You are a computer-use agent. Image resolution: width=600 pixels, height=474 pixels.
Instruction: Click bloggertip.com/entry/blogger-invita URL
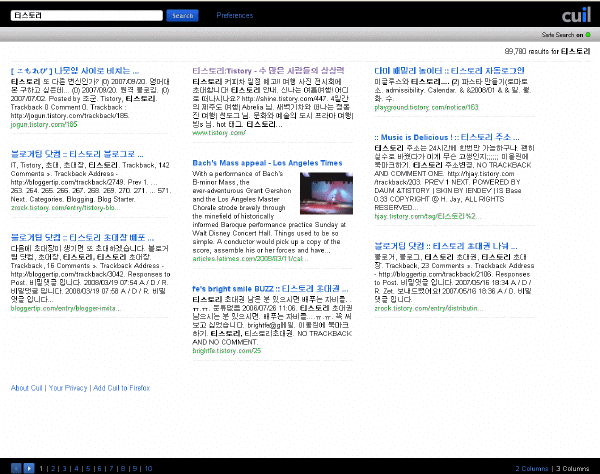click(66, 308)
